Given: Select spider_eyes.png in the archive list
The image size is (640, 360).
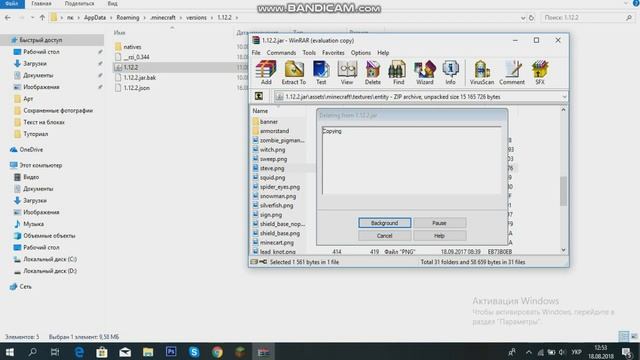Looking at the screenshot, I should [x=280, y=187].
